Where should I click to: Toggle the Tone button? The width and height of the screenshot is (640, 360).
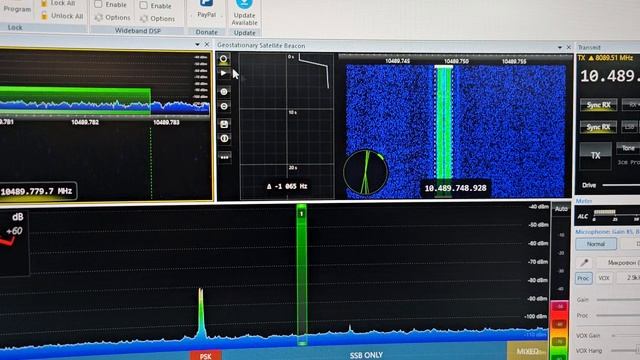[x=628, y=148]
